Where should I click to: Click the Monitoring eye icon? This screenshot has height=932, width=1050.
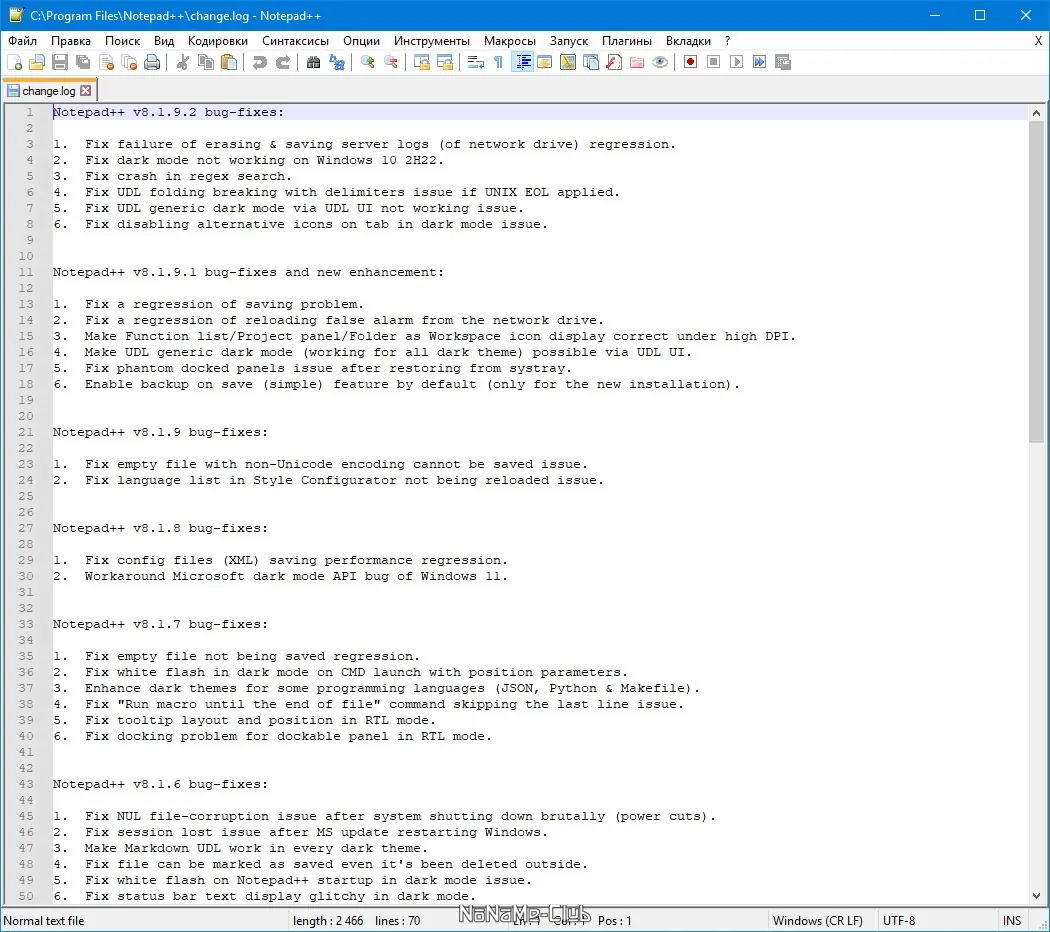coord(660,62)
